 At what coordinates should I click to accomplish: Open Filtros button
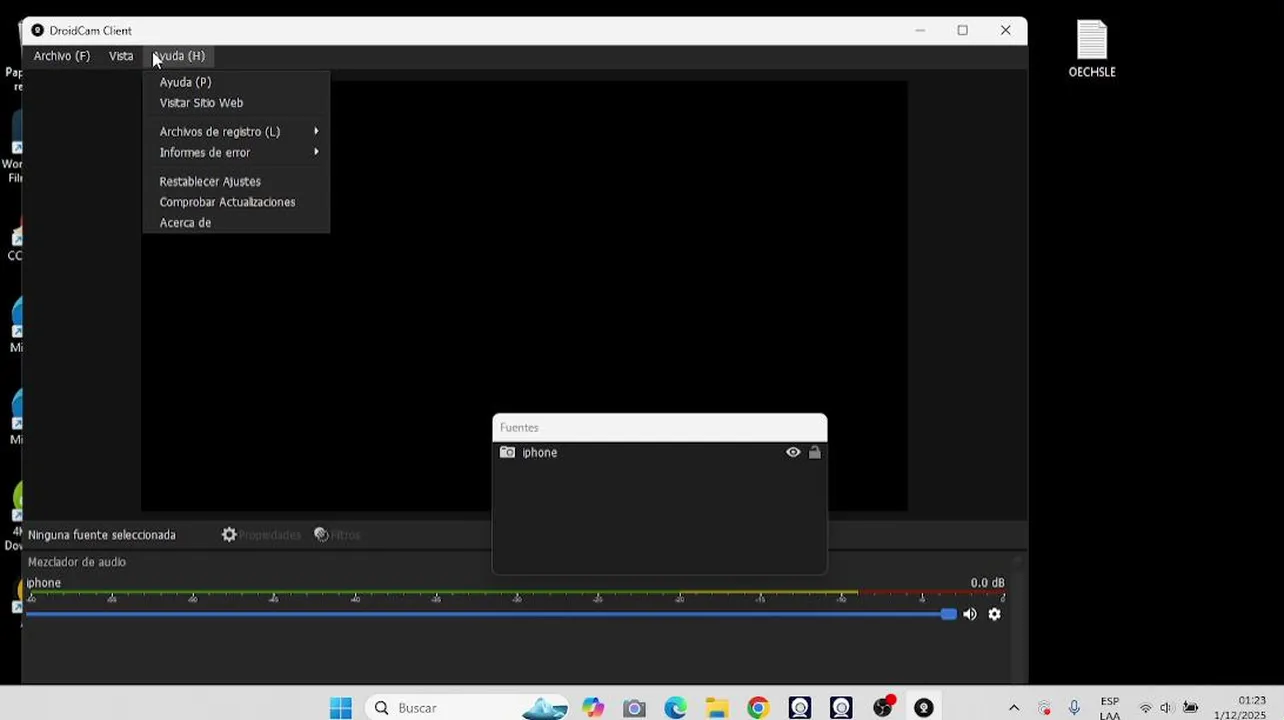[337, 535]
